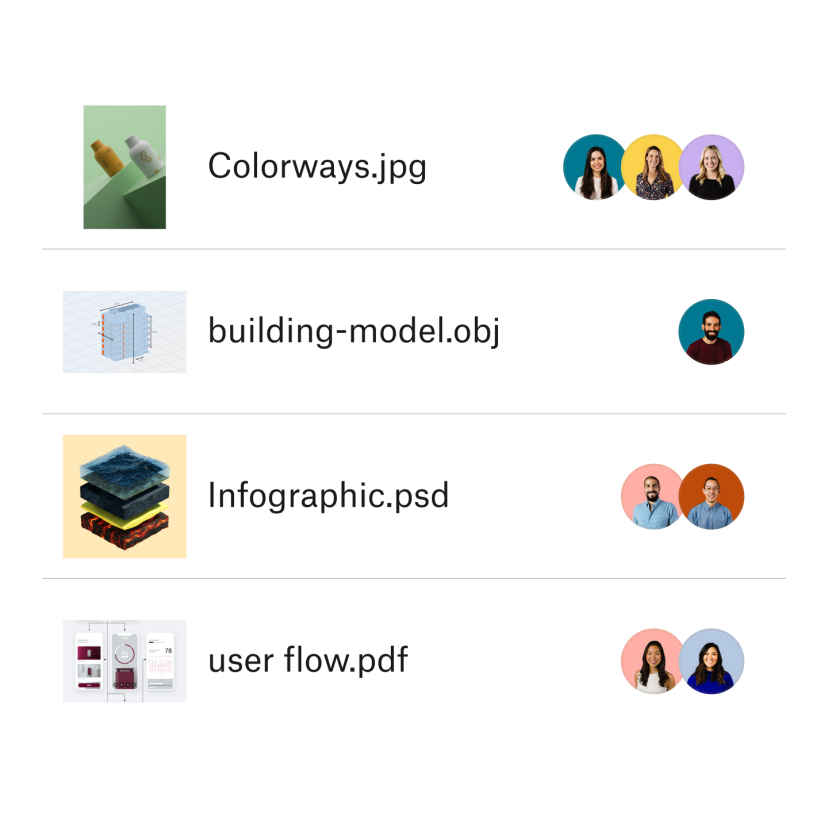Click the orange avatar next to Infographic.psd
The width and height of the screenshot is (828, 828).
coord(712,495)
